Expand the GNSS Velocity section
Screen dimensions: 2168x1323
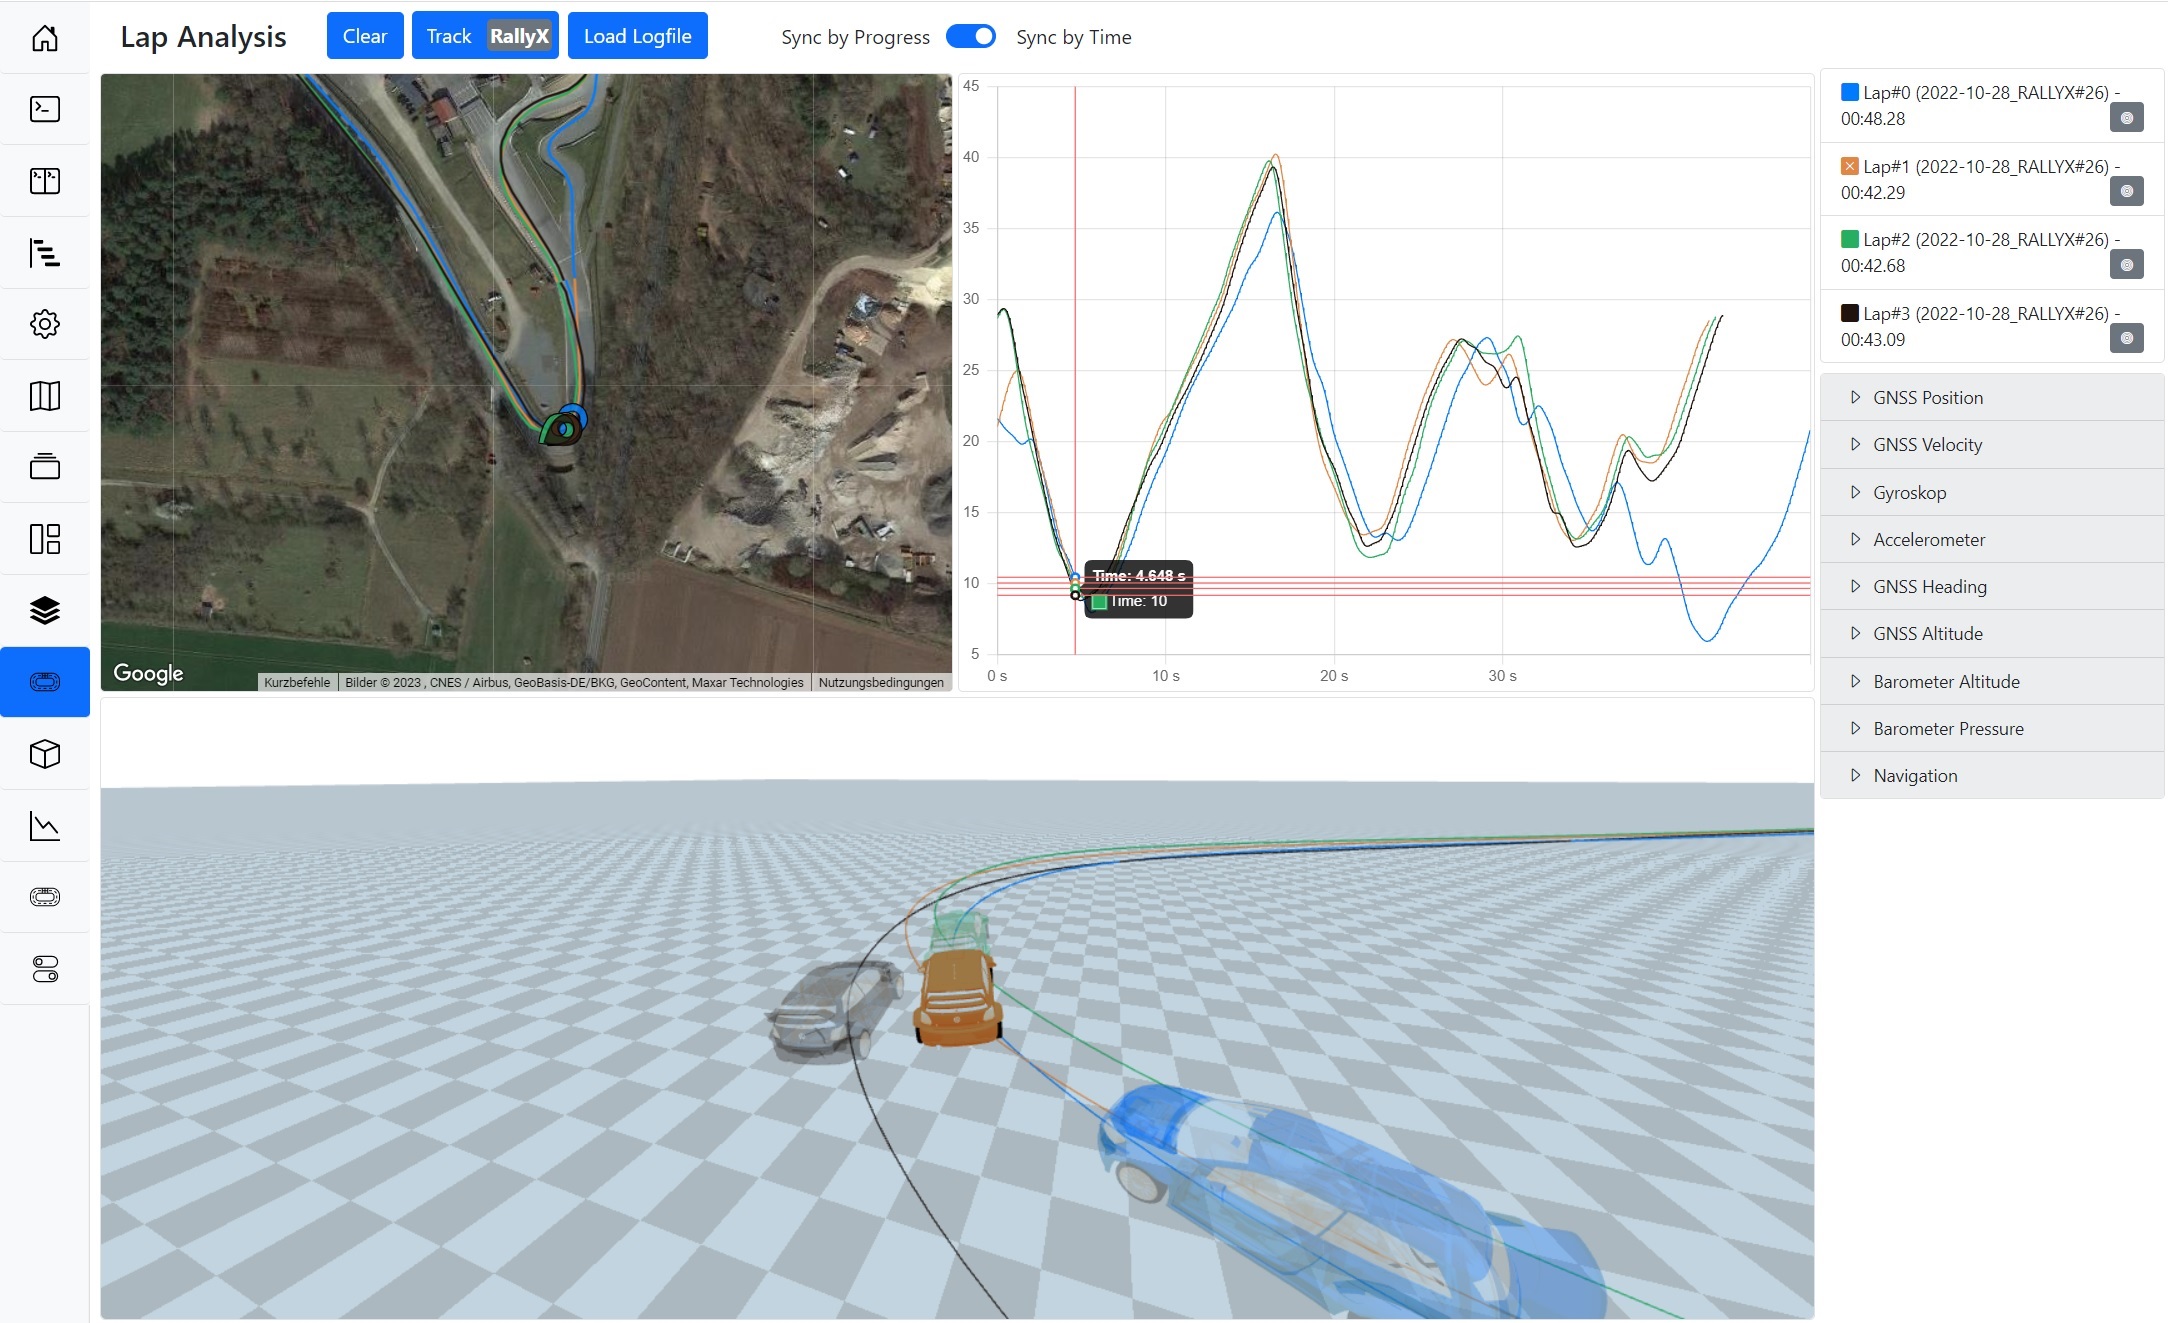tap(1992, 445)
